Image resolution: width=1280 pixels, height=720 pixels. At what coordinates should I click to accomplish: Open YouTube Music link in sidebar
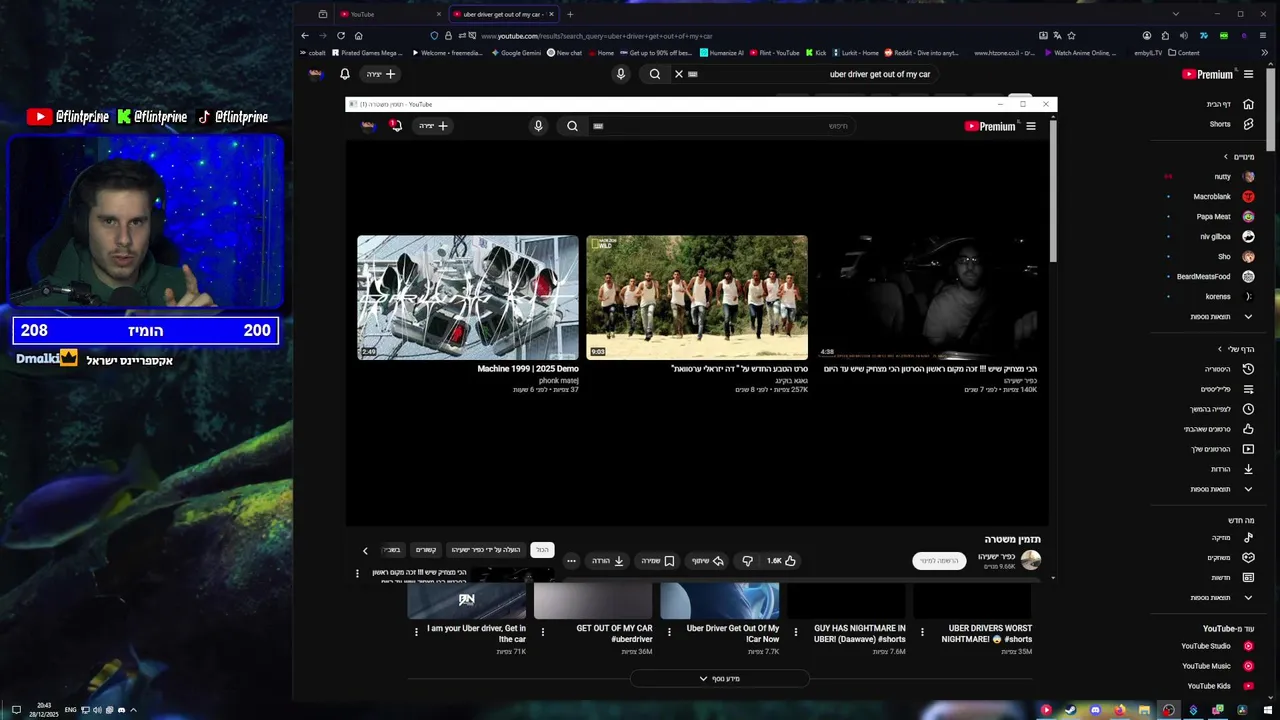click(x=1217, y=666)
